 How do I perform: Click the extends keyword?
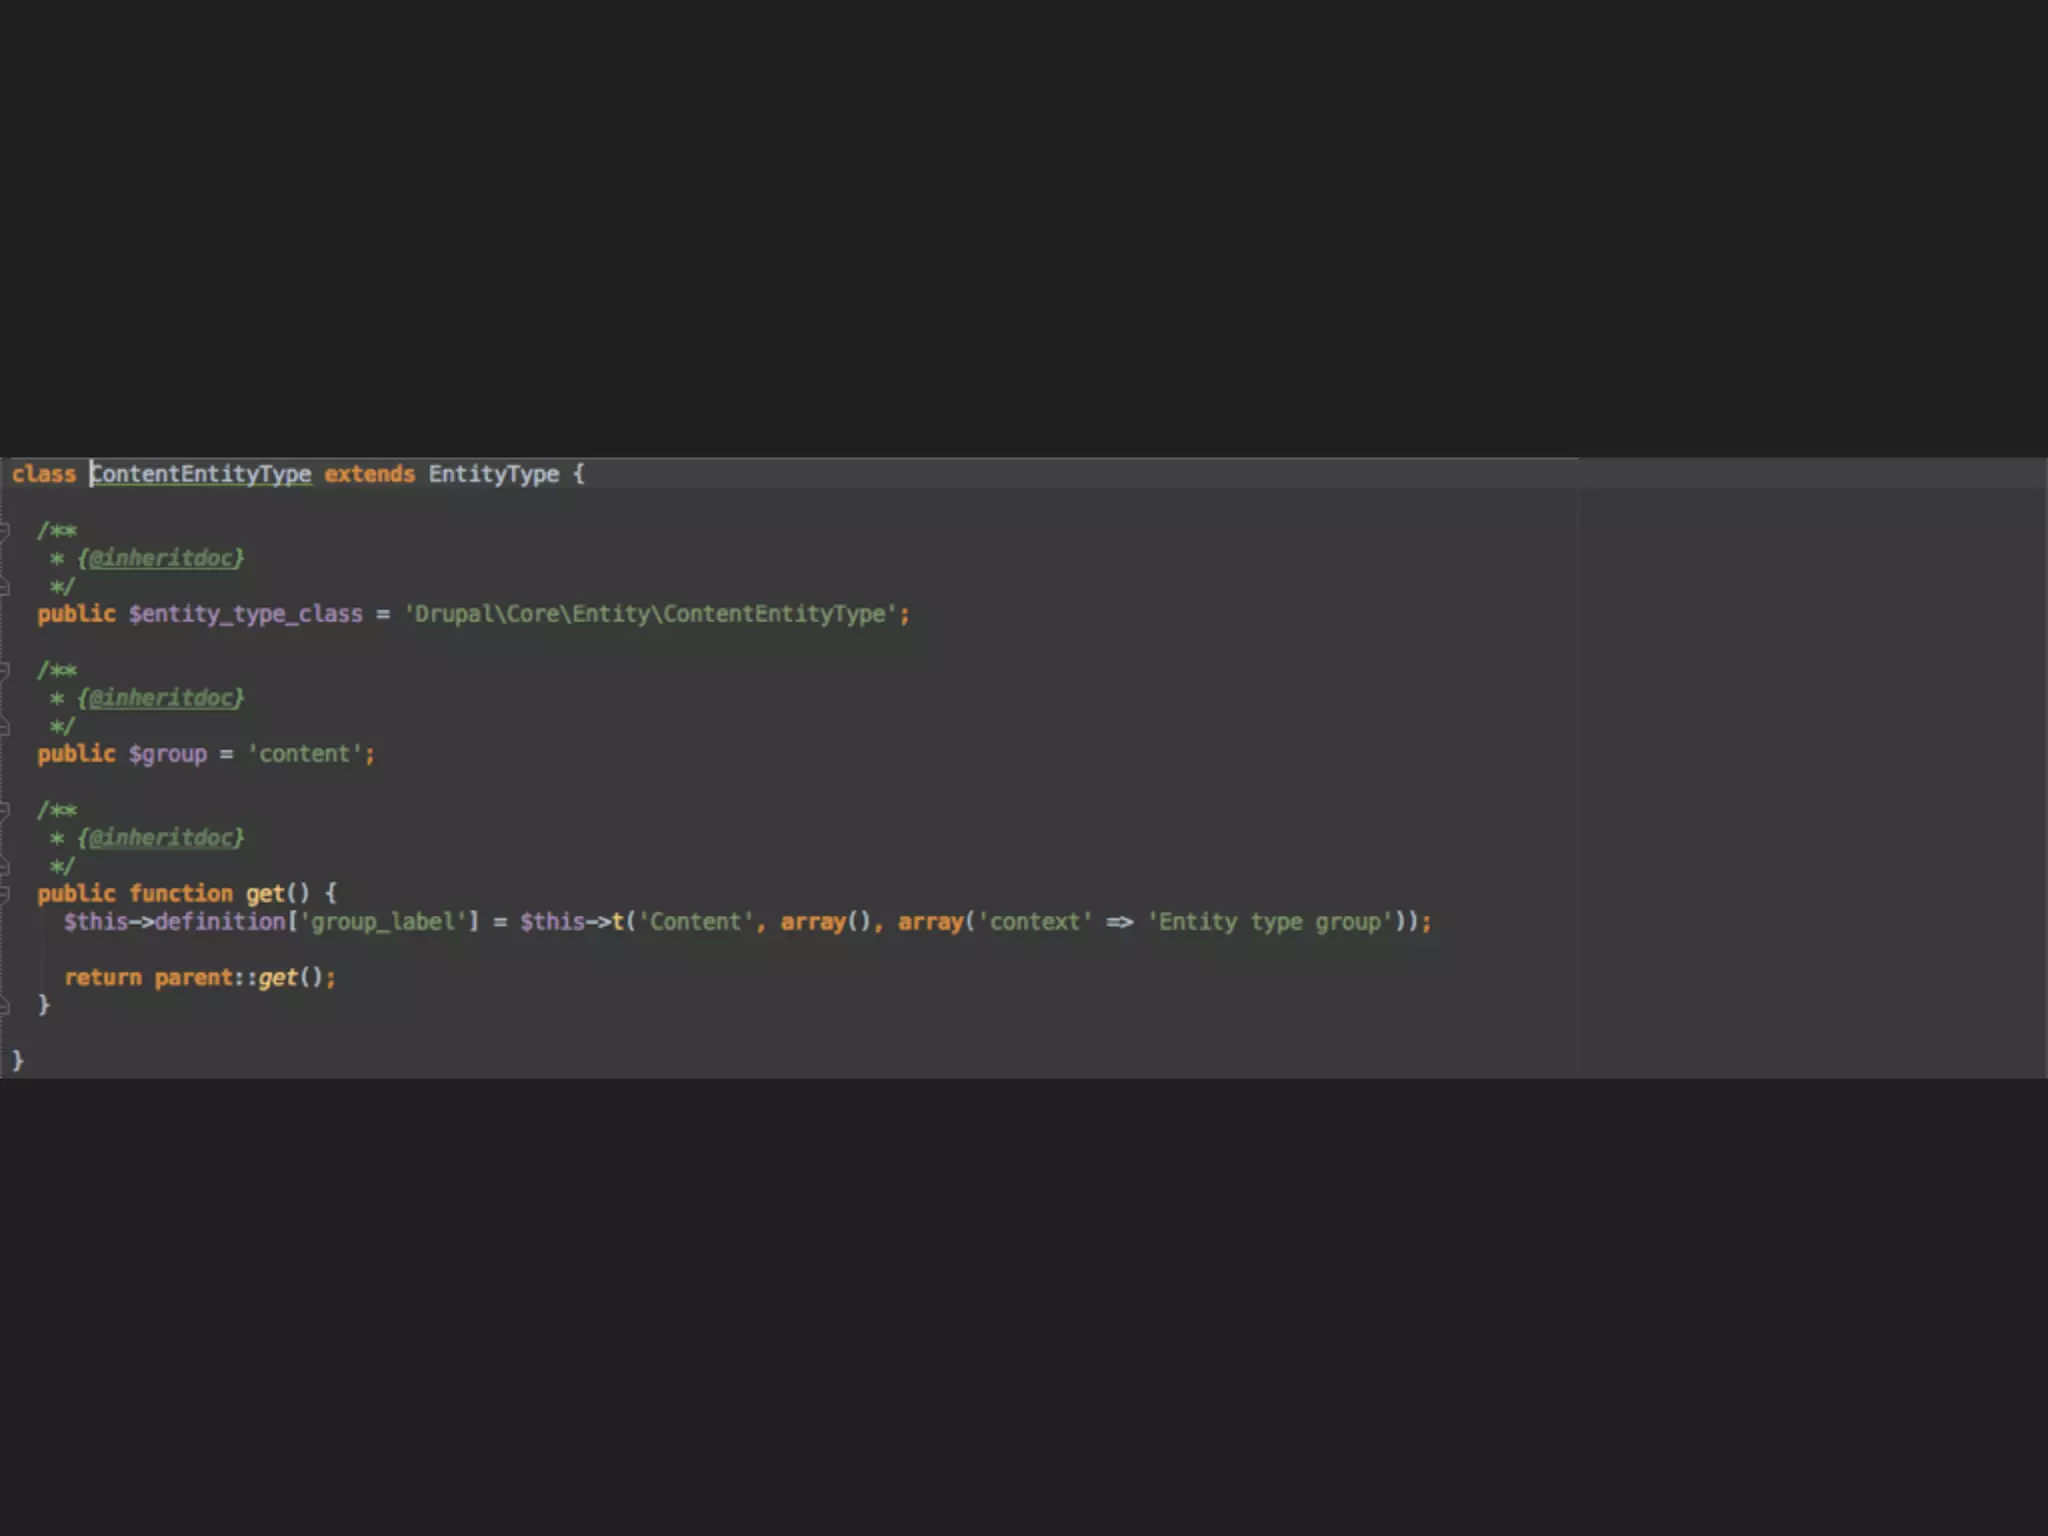369,474
